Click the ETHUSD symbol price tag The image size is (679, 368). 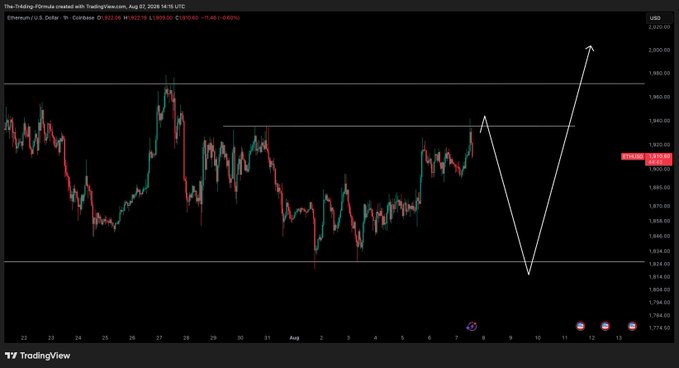tap(633, 156)
